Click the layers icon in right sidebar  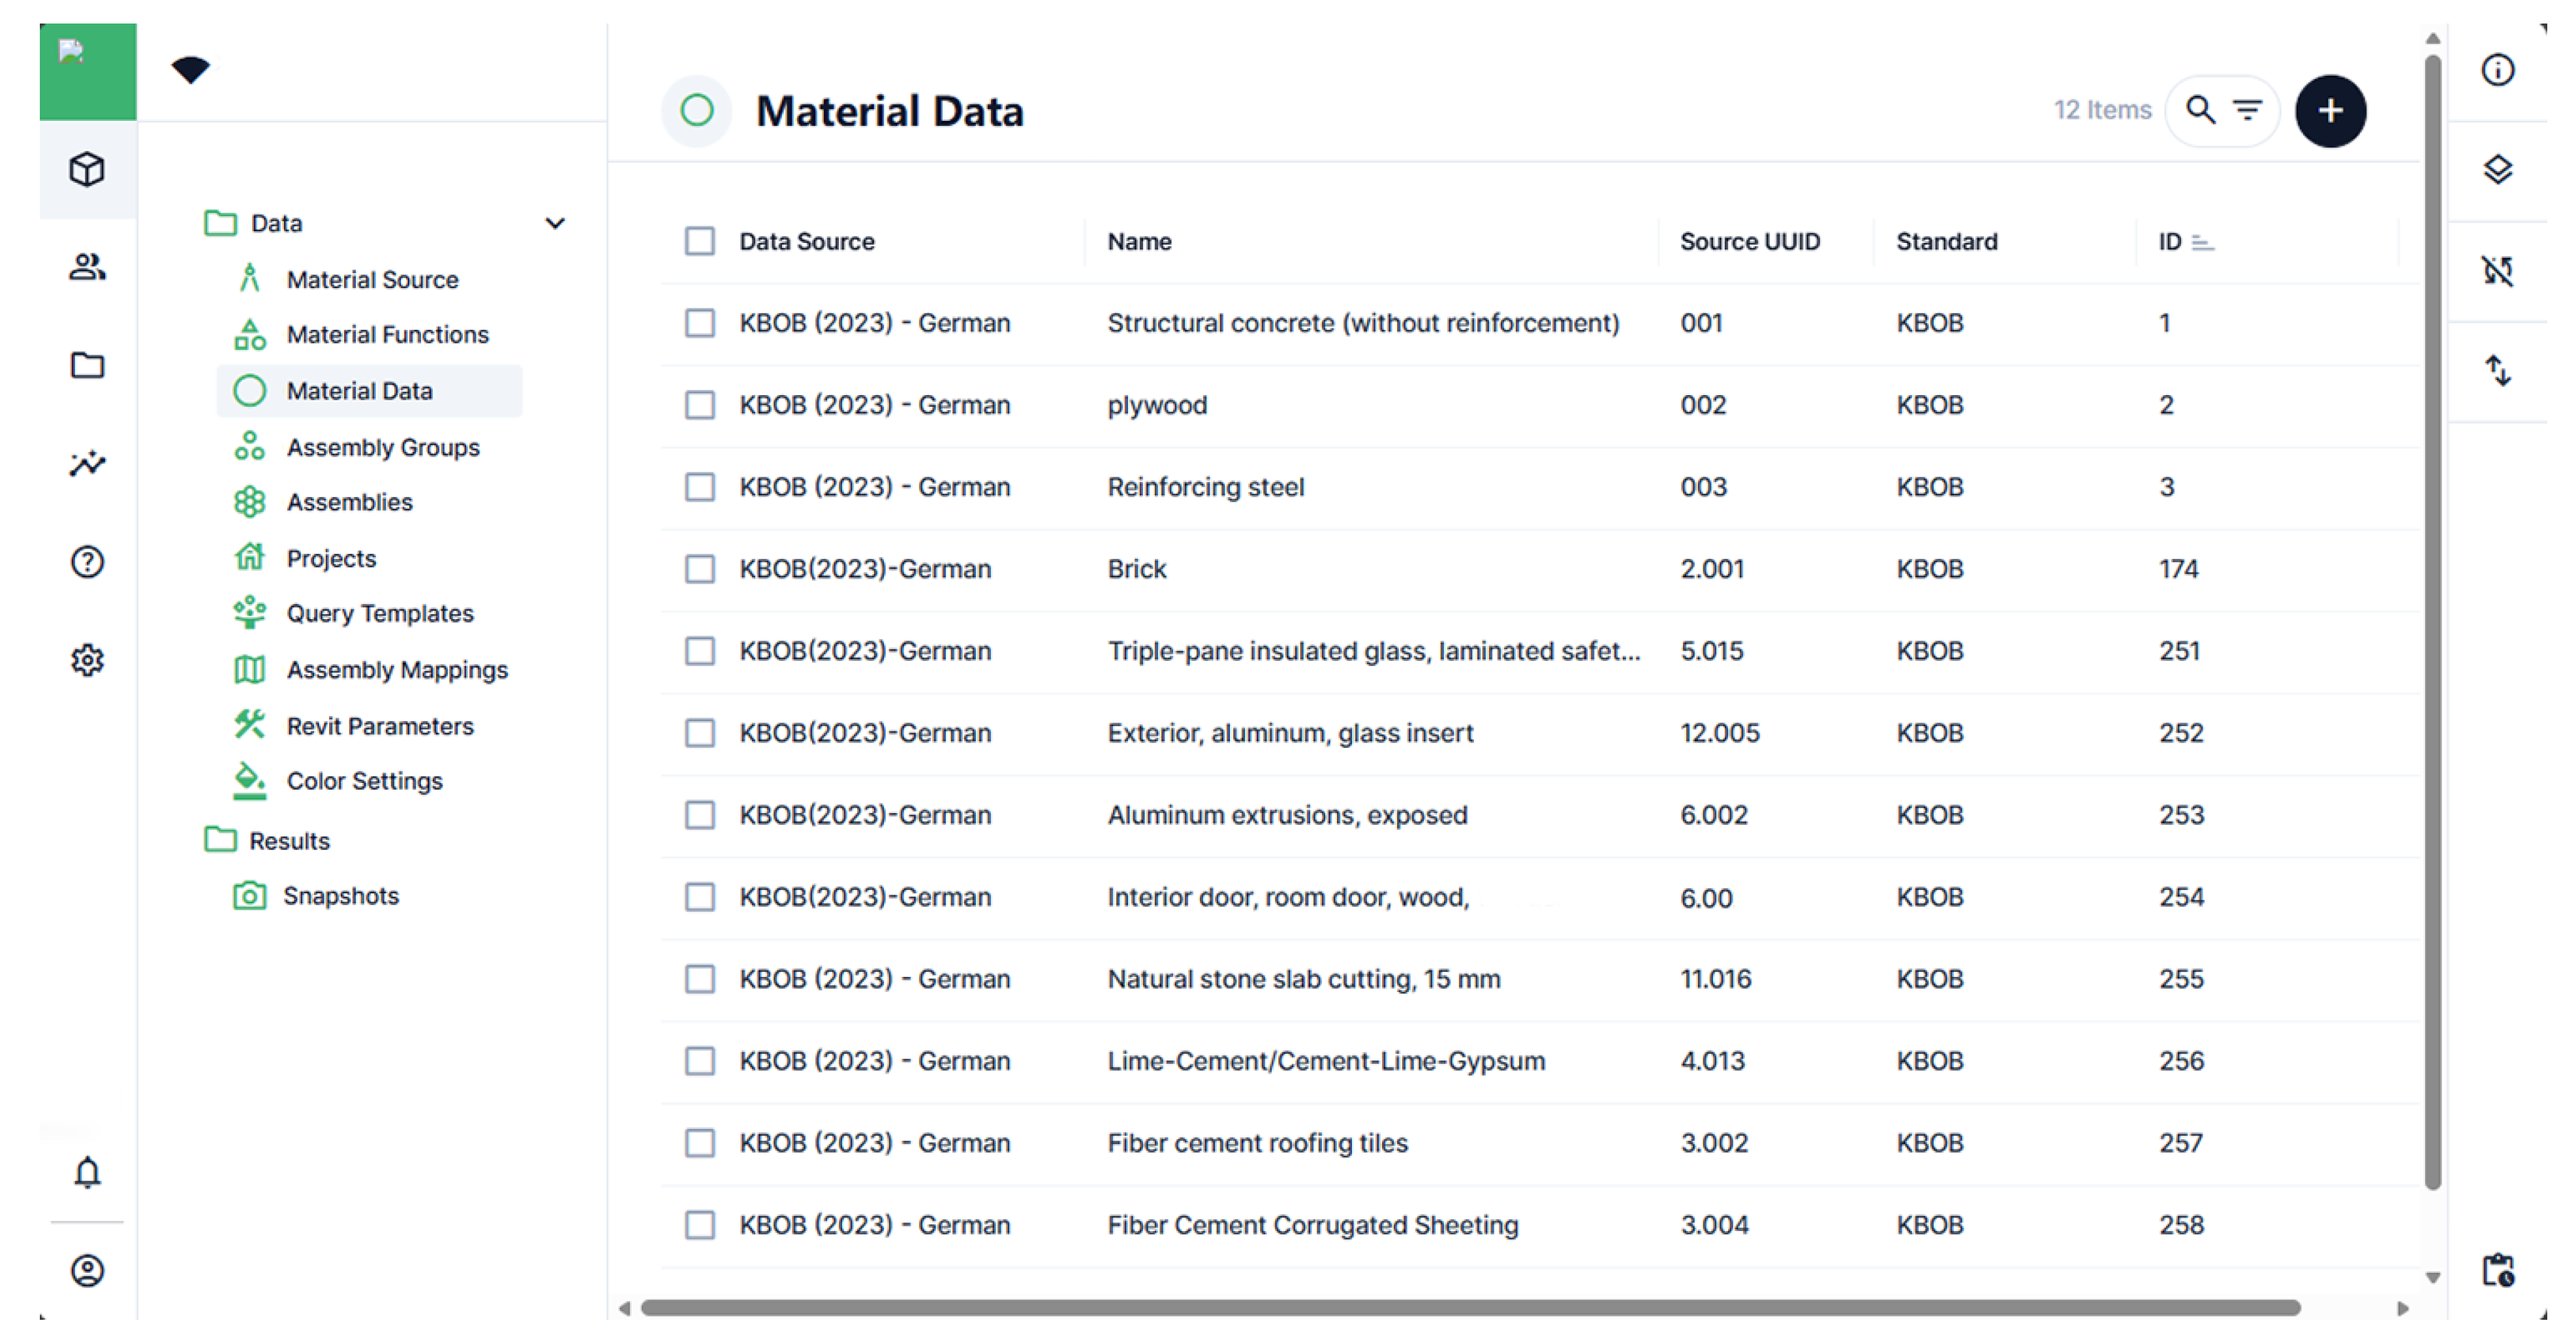tap(2497, 170)
